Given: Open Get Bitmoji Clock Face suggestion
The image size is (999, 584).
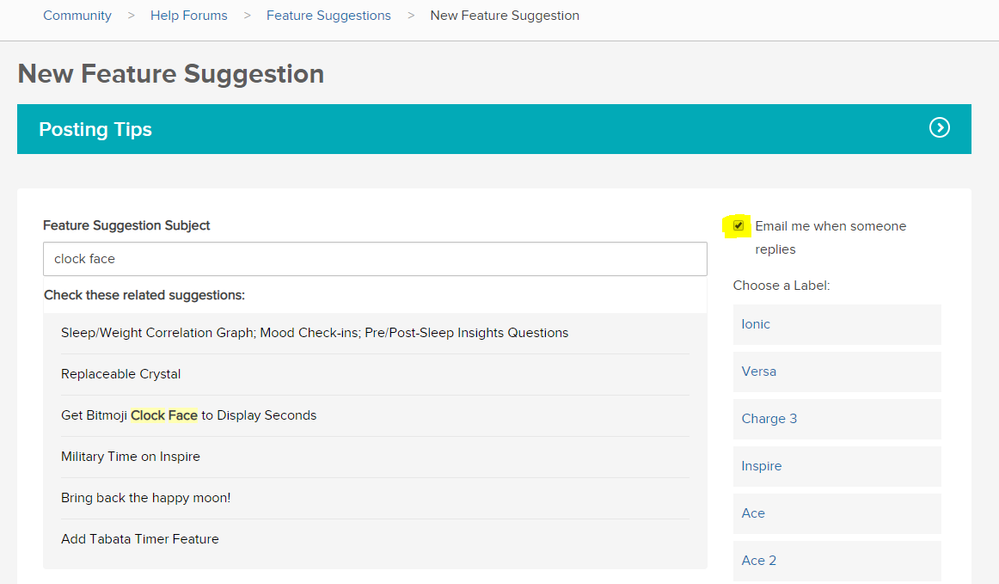Looking at the screenshot, I should click(188, 415).
